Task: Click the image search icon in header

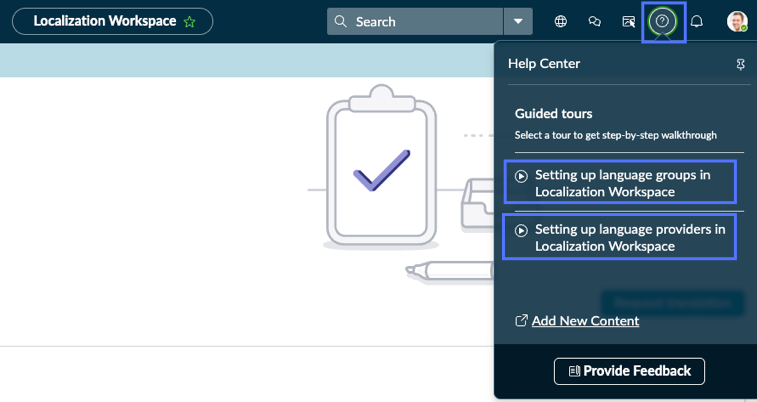Action: coord(629,21)
